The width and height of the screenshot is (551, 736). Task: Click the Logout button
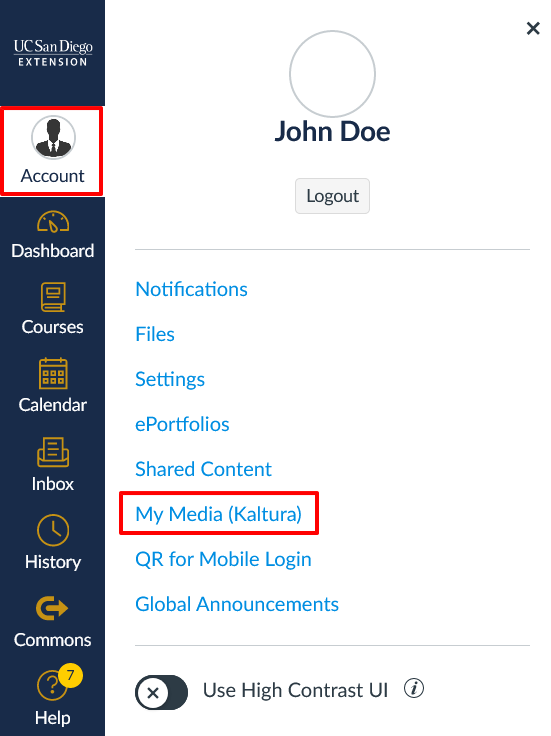tap(332, 196)
